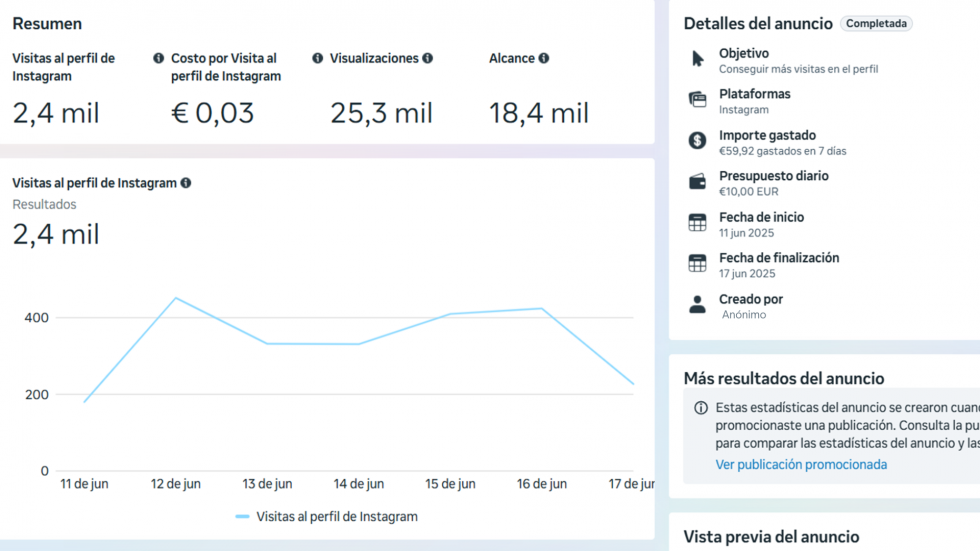Click '€59,92 gastados en 7 días' text
Screen dimensions: 980x551
point(782,151)
